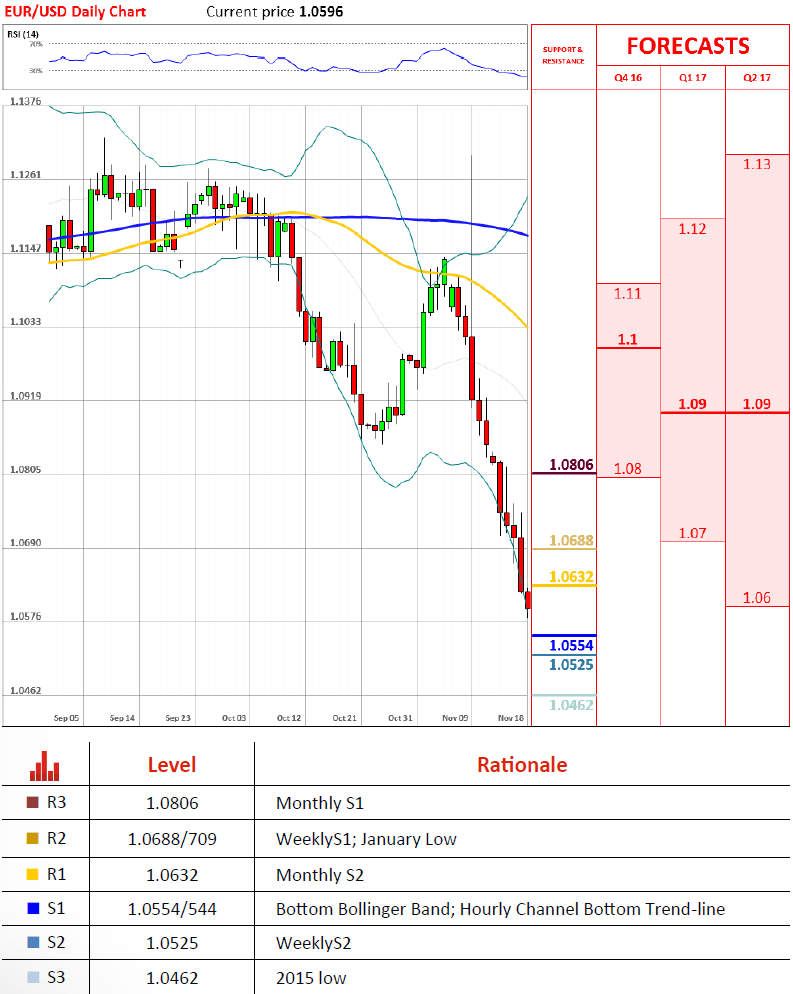The image size is (793, 994).
Task: Click the 1.0525 level table cell
Action: click(172, 943)
